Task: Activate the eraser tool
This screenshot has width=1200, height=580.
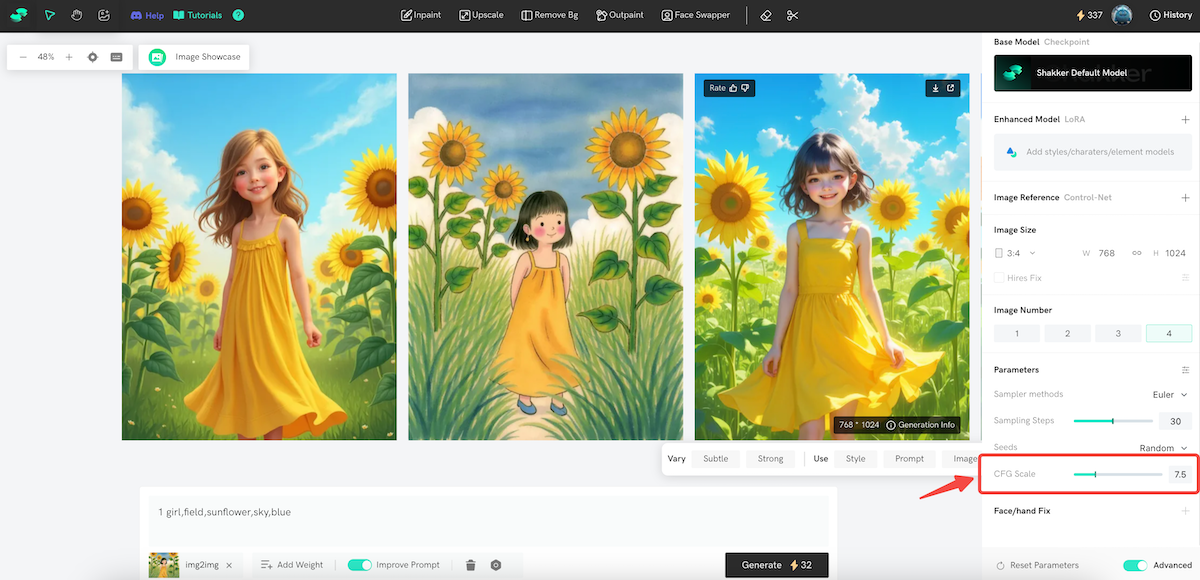Action: click(x=765, y=15)
